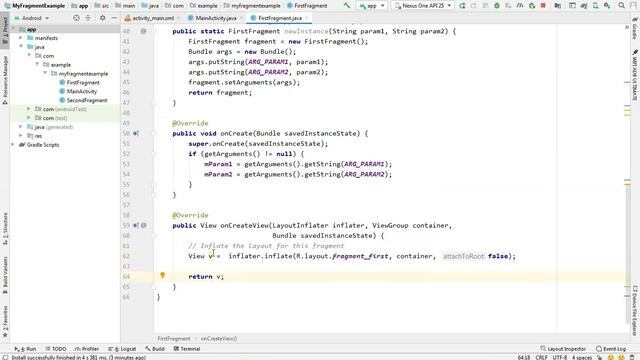
Task: Open the Nexus One API 25 device dropdown
Action: [x=423, y=6]
